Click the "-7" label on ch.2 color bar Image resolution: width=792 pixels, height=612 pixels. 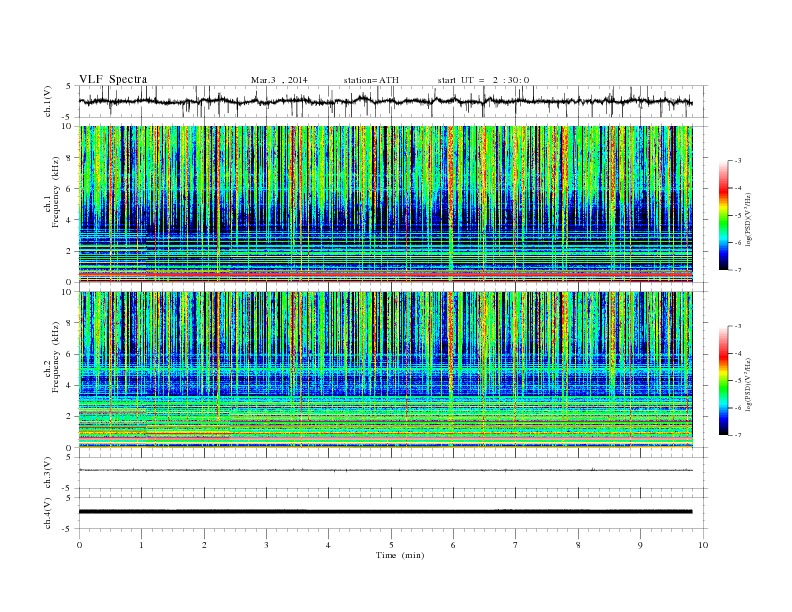coord(738,435)
